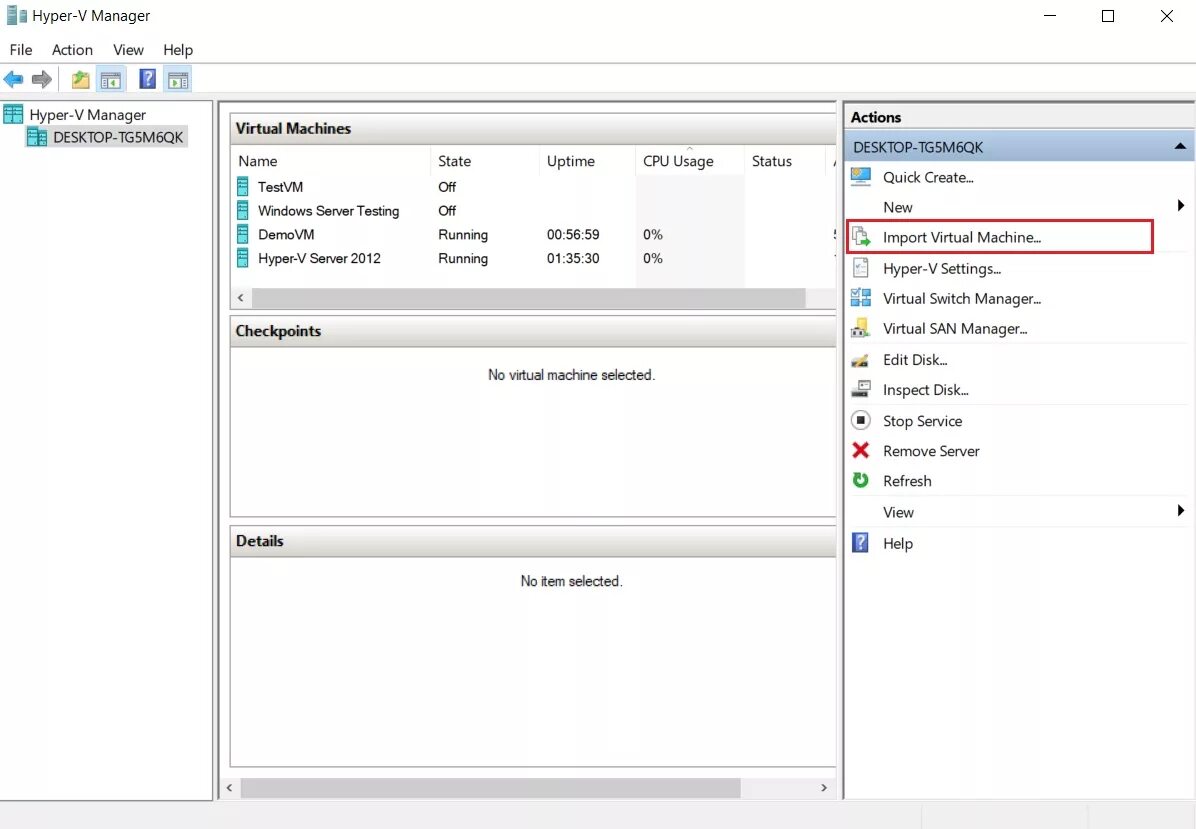Select the Windows Server Testing name
Image resolution: width=1196 pixels, height=829 pixels.
pos(328,210)
